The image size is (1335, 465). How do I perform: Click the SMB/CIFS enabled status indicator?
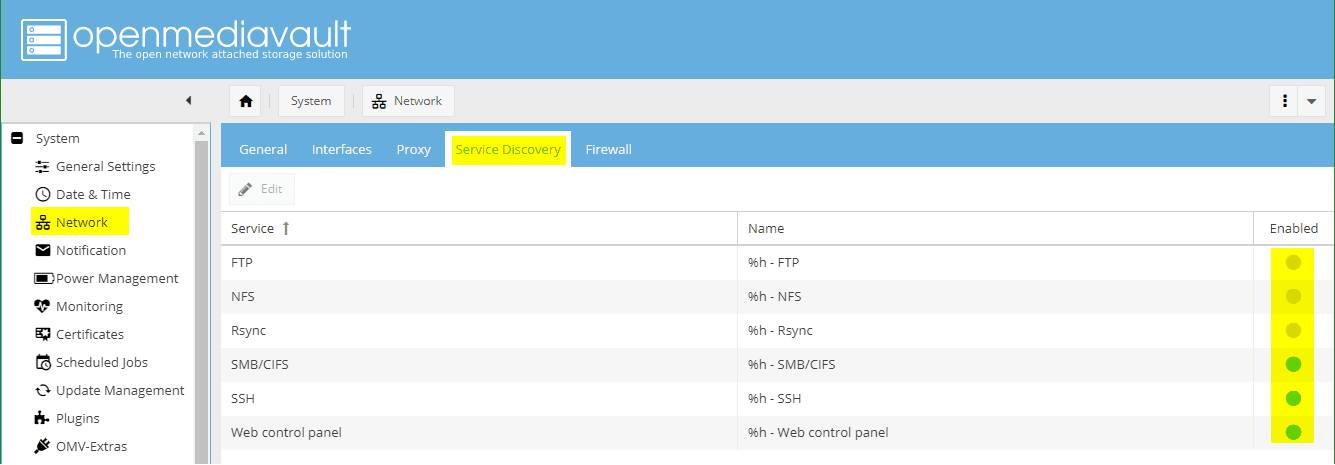pyautogui.click(x=1293, y=364)
